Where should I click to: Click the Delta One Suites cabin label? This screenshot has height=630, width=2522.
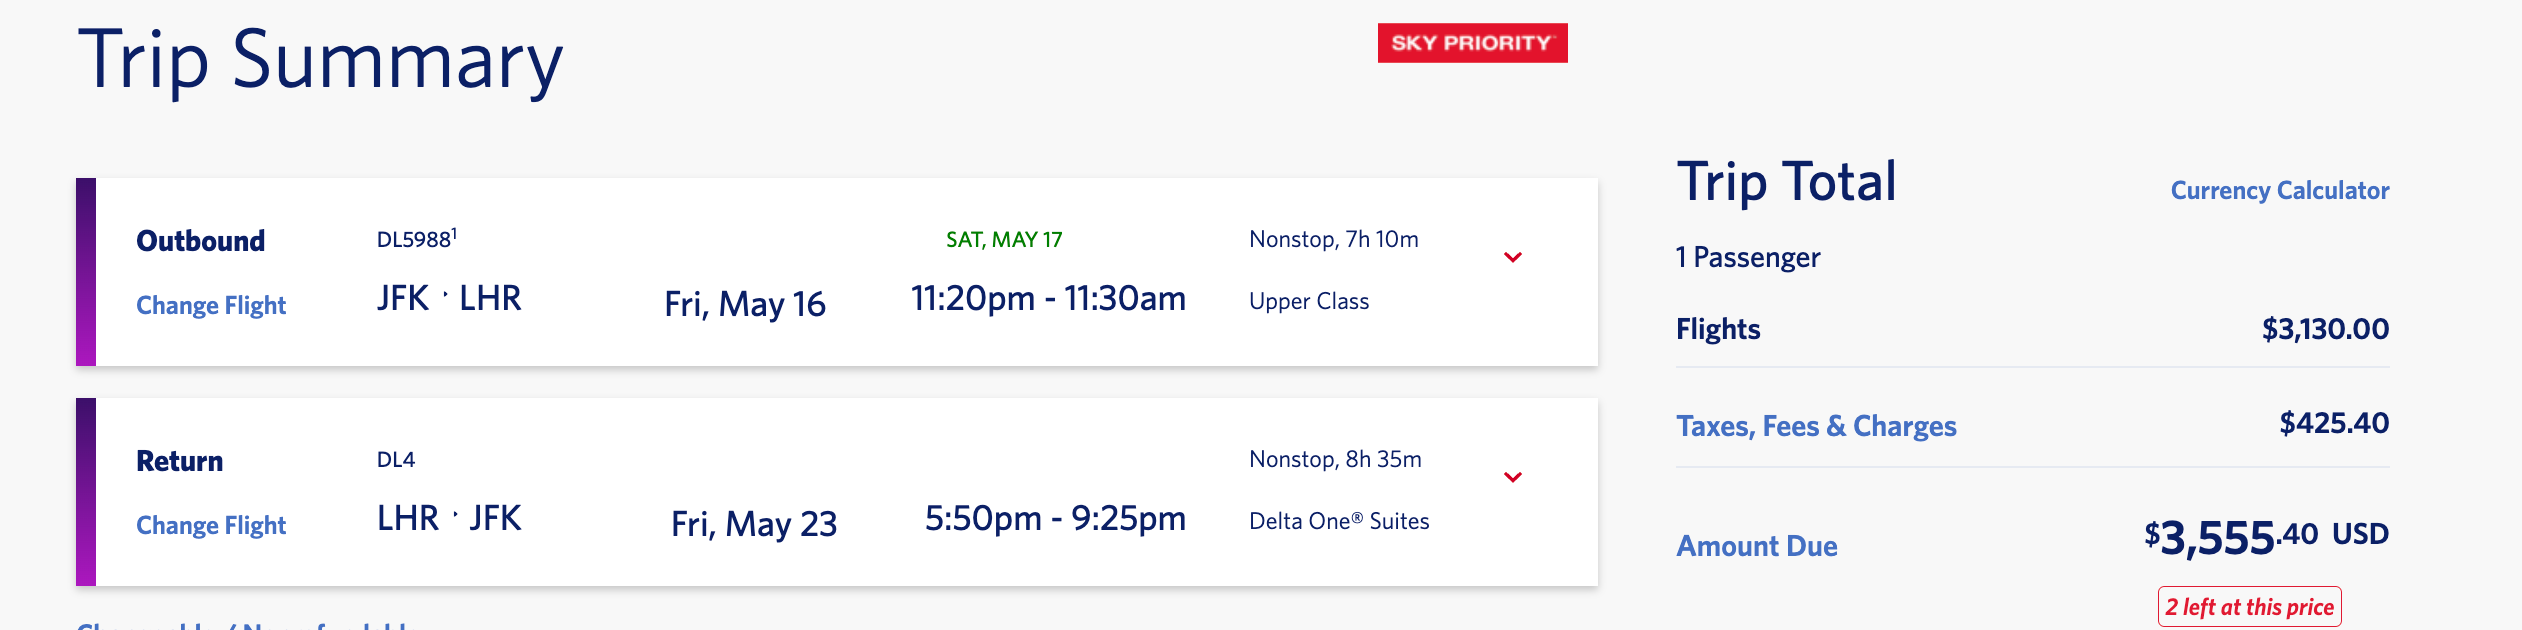pos(1339,521)
